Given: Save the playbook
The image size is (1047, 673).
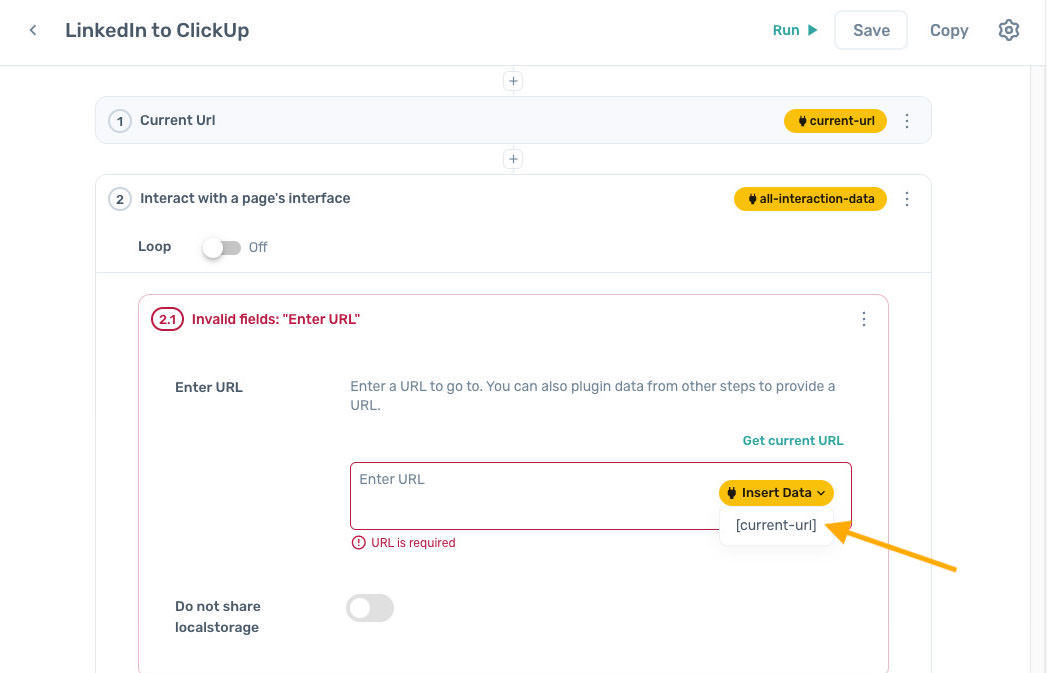Looking at the screenshot, I should [871, 30].
